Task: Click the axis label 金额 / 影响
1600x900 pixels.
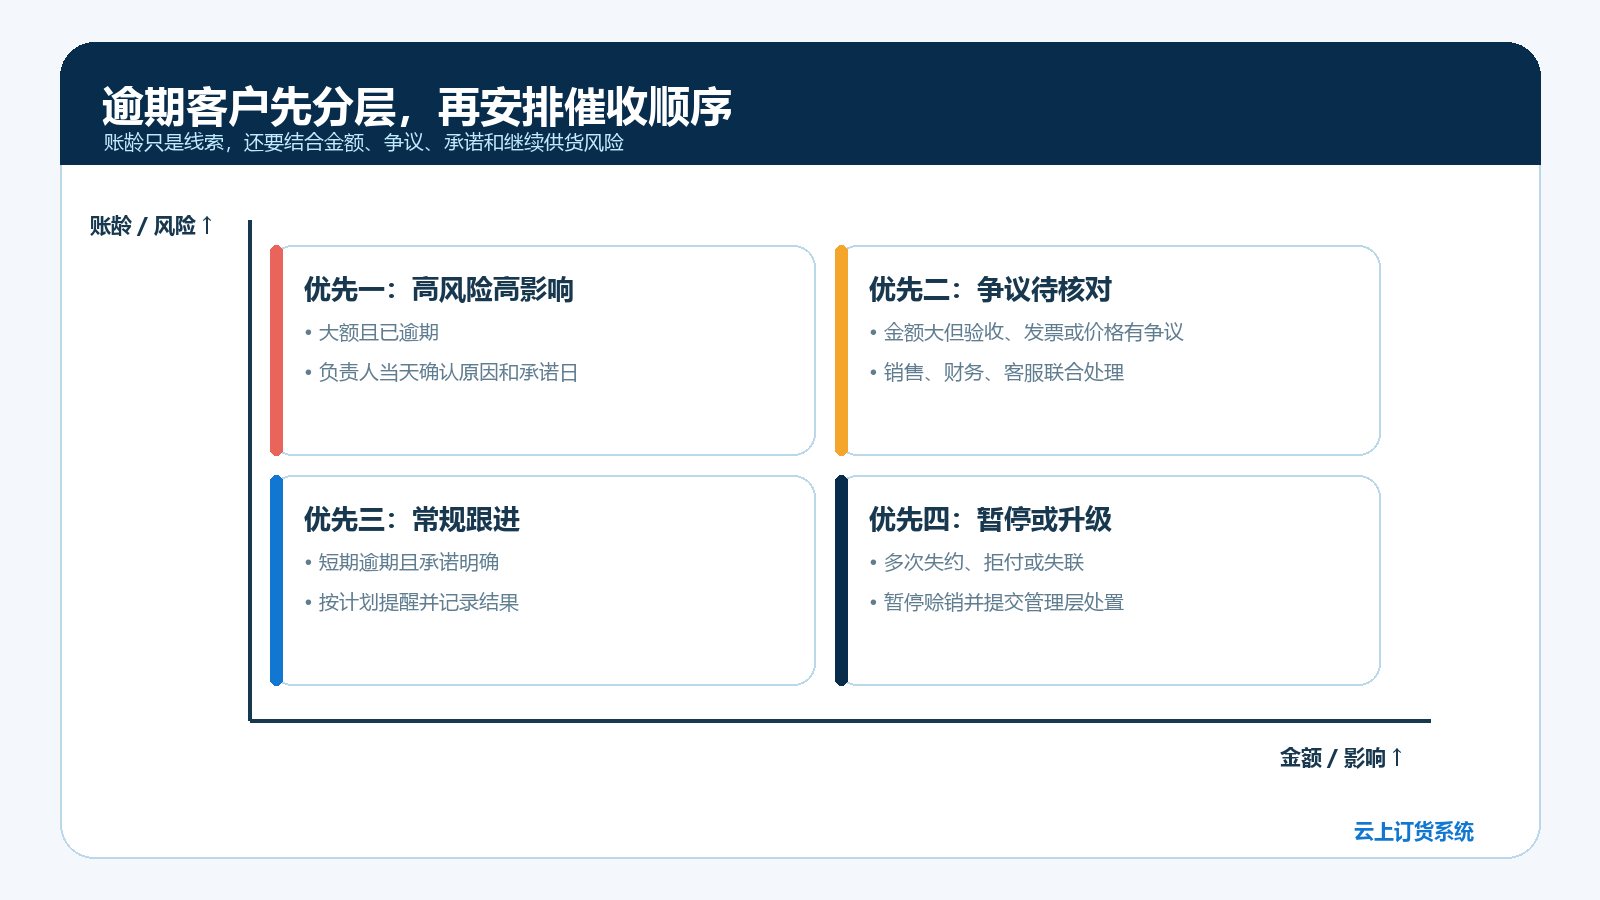Action: [x=1341, y=758]
